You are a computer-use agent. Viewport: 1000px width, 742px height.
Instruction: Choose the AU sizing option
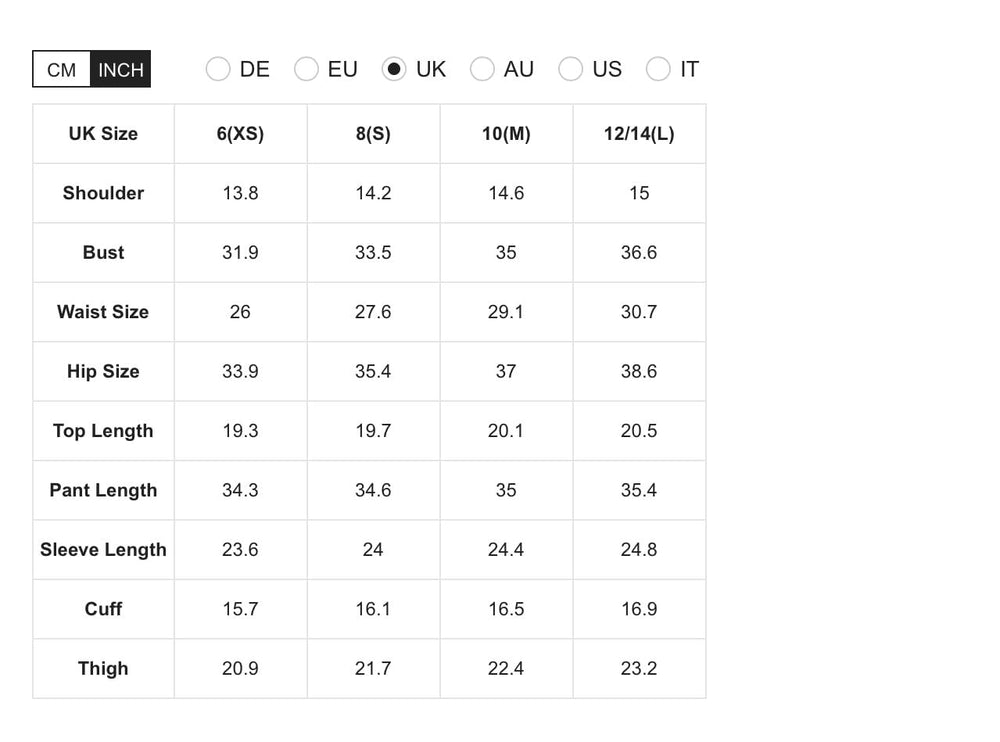482,69
